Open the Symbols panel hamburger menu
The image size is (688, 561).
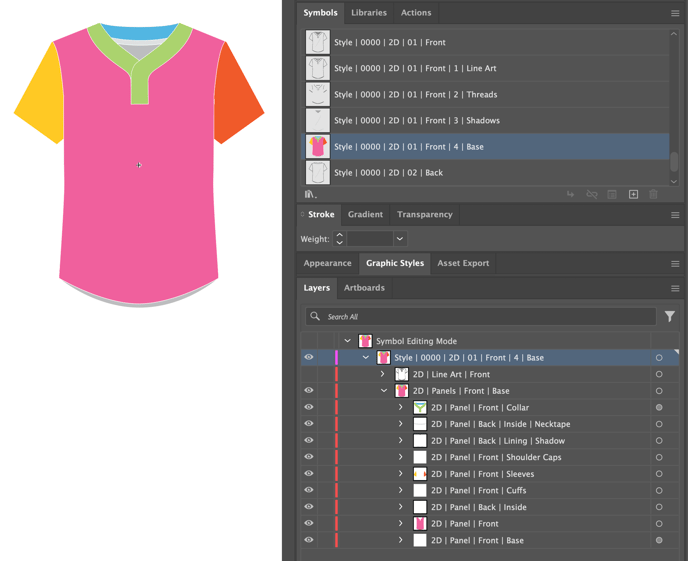click(x=675, y=13)
